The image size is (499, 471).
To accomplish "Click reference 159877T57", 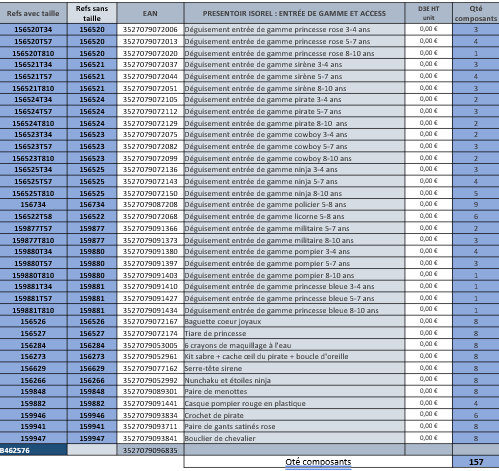I will (x=33, y=228).
